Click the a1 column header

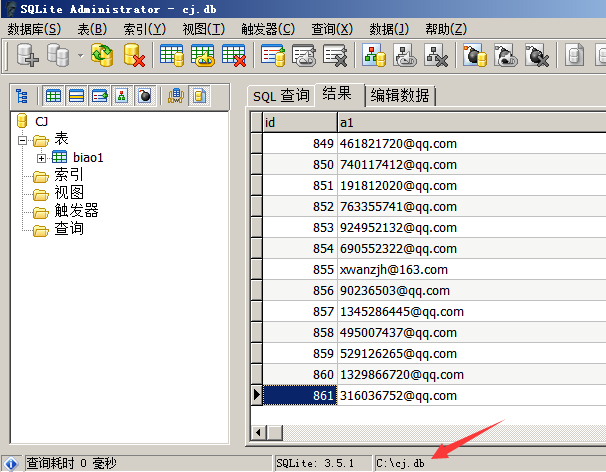pos(470,121)
